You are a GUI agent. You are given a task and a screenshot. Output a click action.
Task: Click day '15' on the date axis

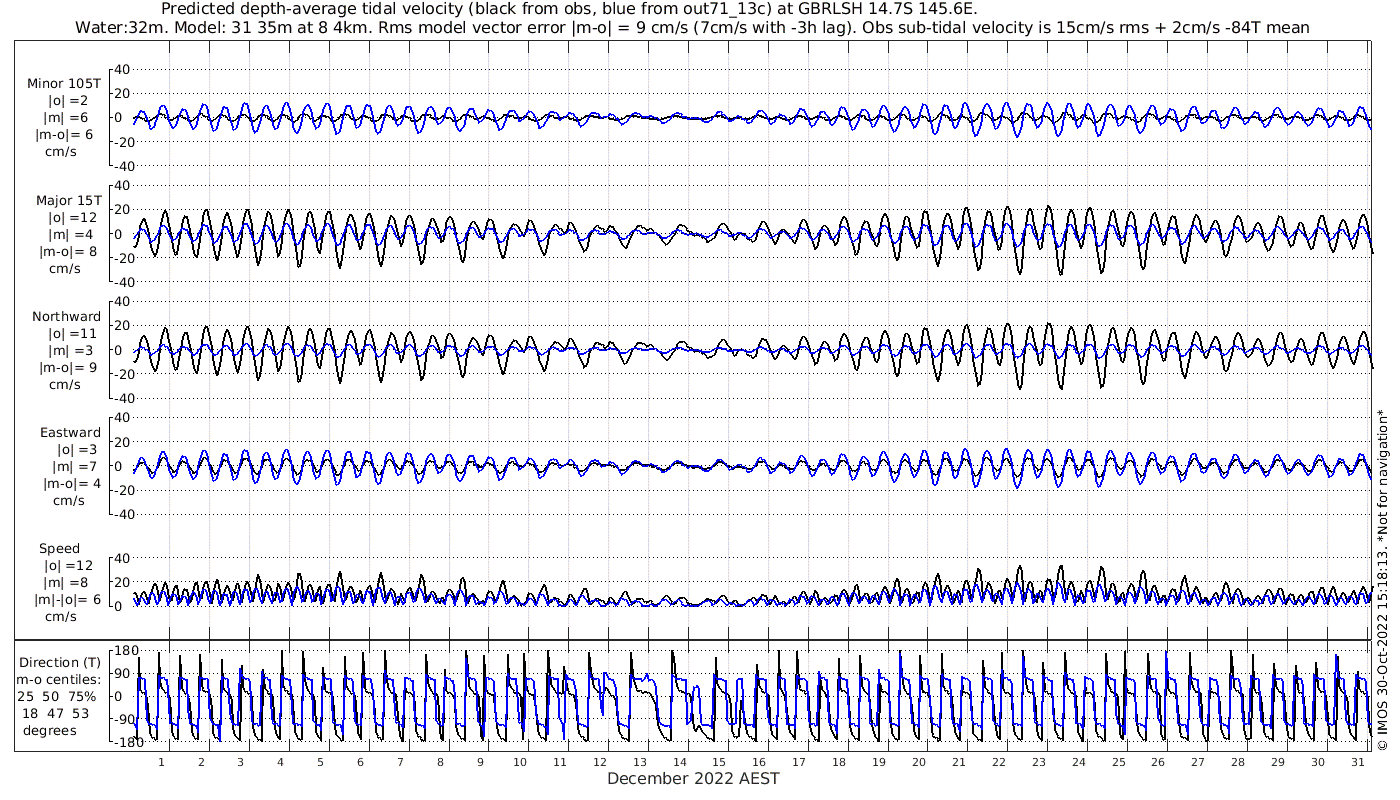(719, 762)
